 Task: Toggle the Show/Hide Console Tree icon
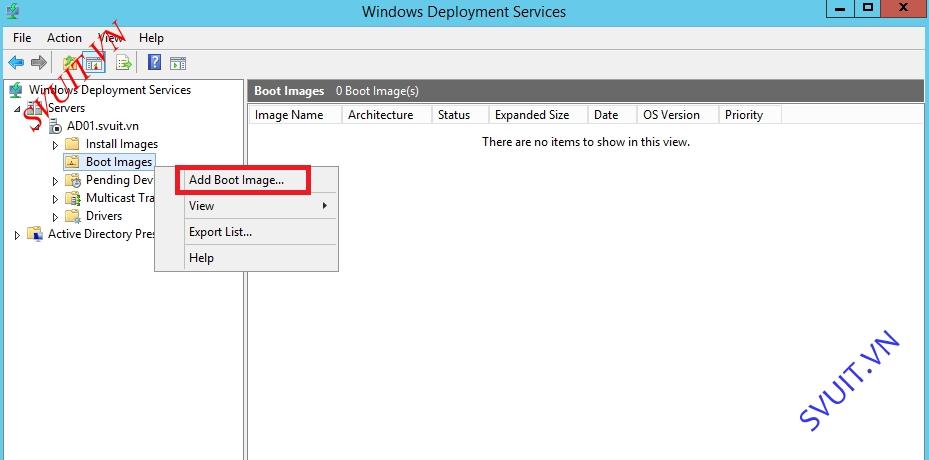(x=94, y=62)
